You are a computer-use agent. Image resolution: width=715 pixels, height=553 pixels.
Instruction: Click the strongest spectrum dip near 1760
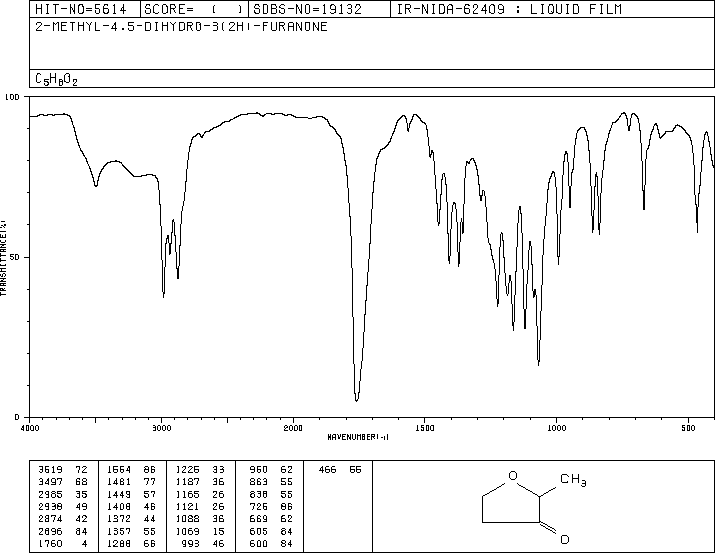click(357, 399)
